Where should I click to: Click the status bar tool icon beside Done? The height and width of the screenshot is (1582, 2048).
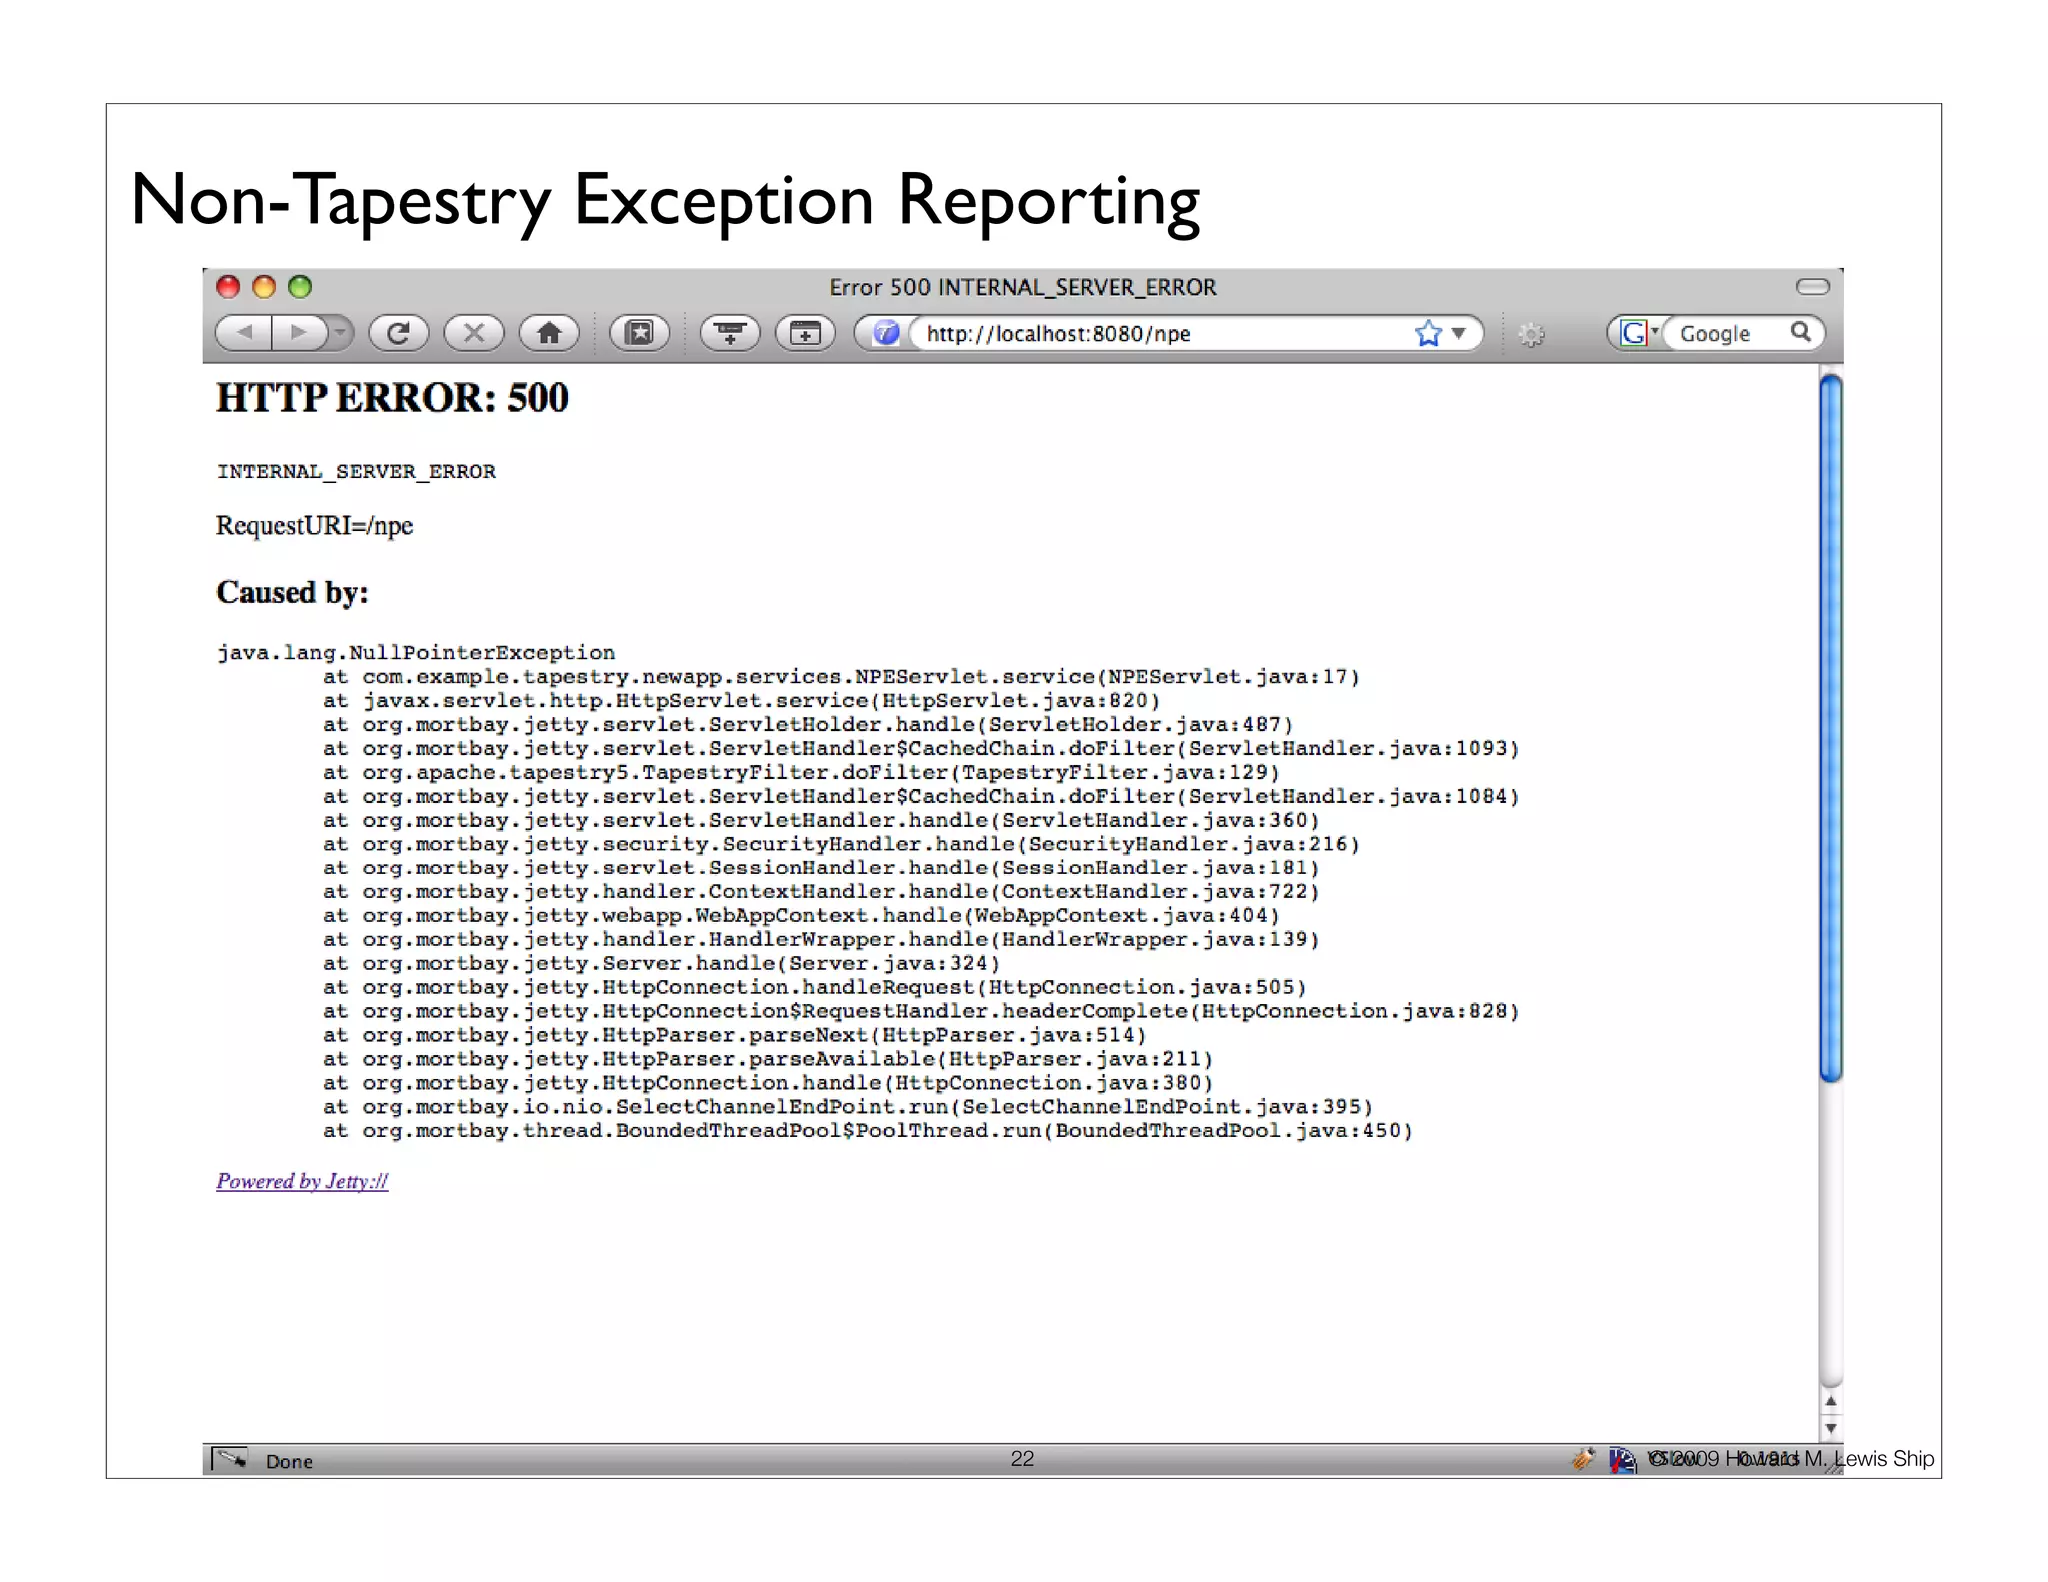(231, 1460)
